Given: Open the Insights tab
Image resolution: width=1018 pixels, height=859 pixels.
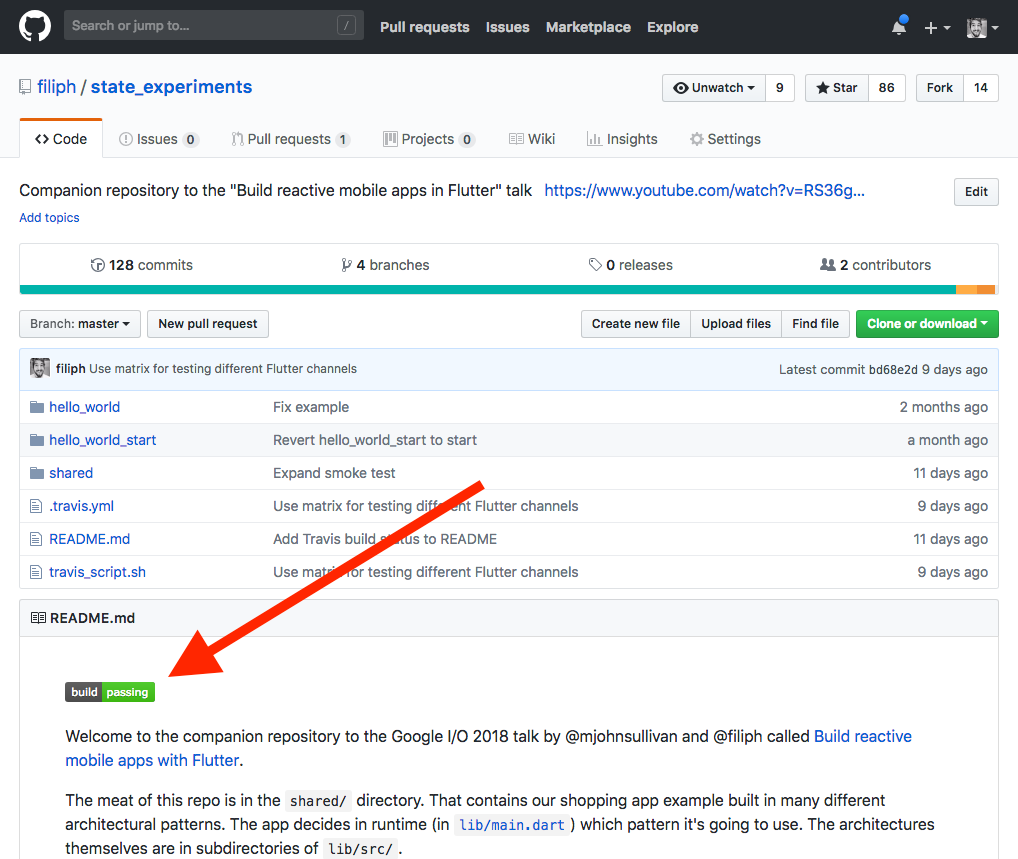Looking at the screenshot, I should point(622,139).
